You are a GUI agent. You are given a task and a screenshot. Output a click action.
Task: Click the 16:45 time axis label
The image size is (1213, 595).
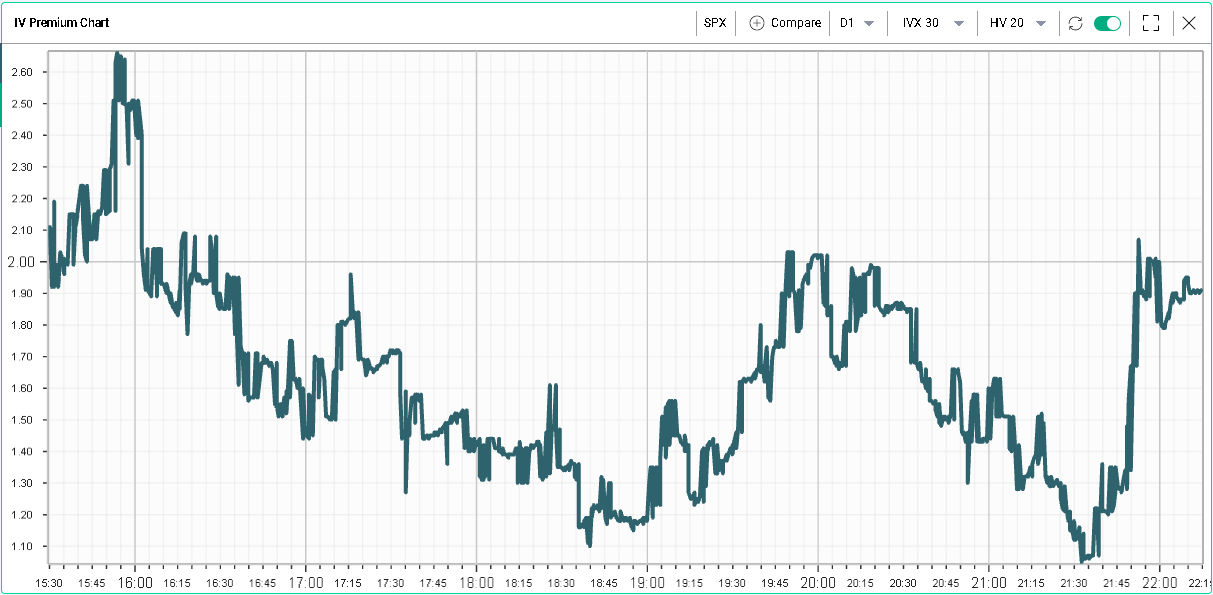263,583
